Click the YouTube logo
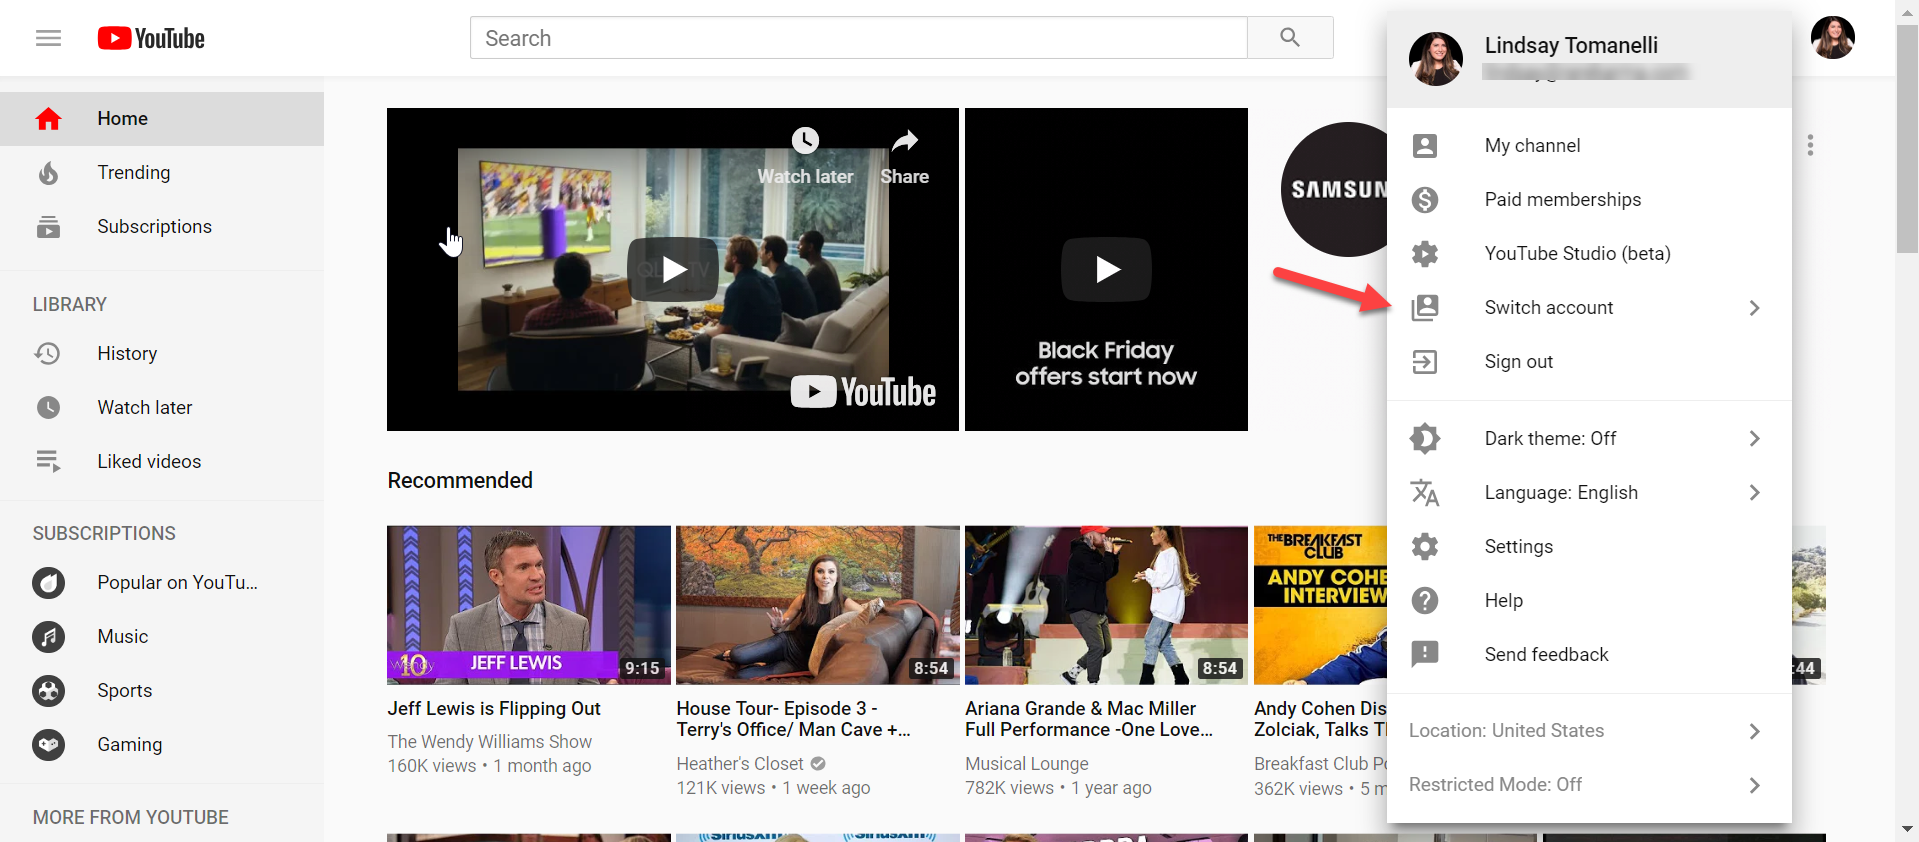The height and width of the screenshot is (842, 1919). click(151, 38)
